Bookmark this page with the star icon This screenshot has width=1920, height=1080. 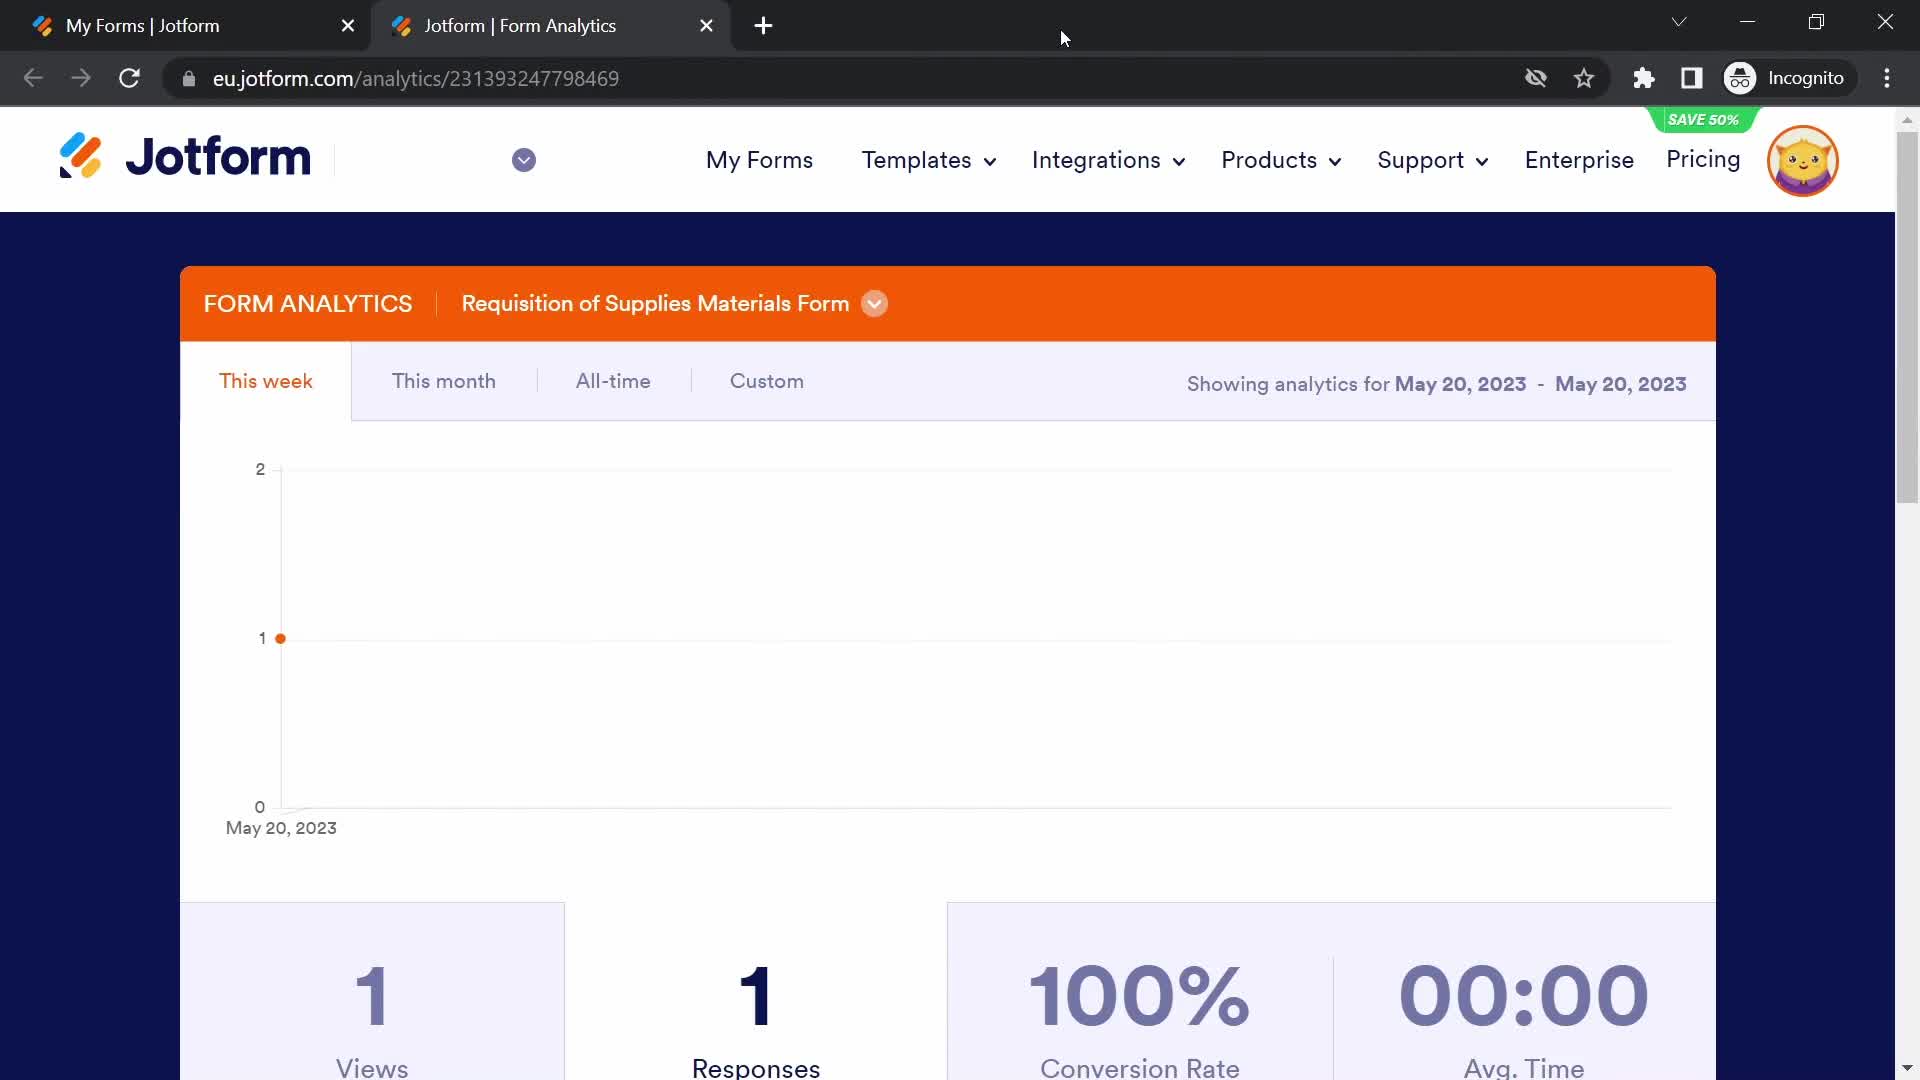(x=1584, y=78)
